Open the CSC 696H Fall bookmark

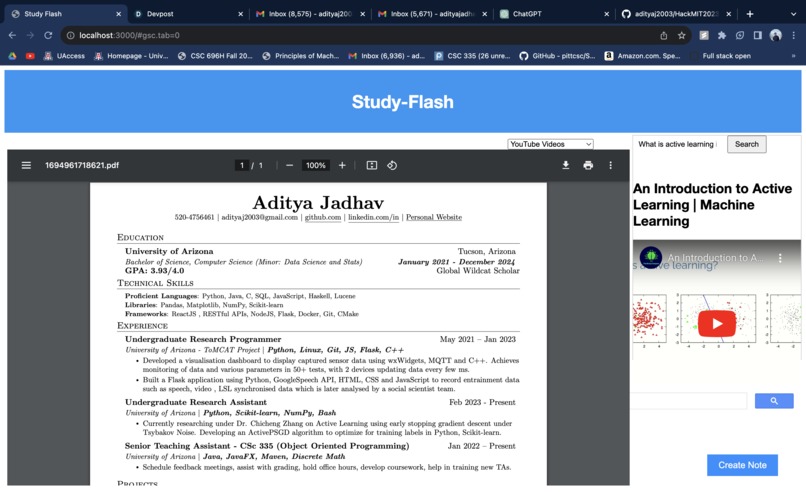[x=215, y=56]
